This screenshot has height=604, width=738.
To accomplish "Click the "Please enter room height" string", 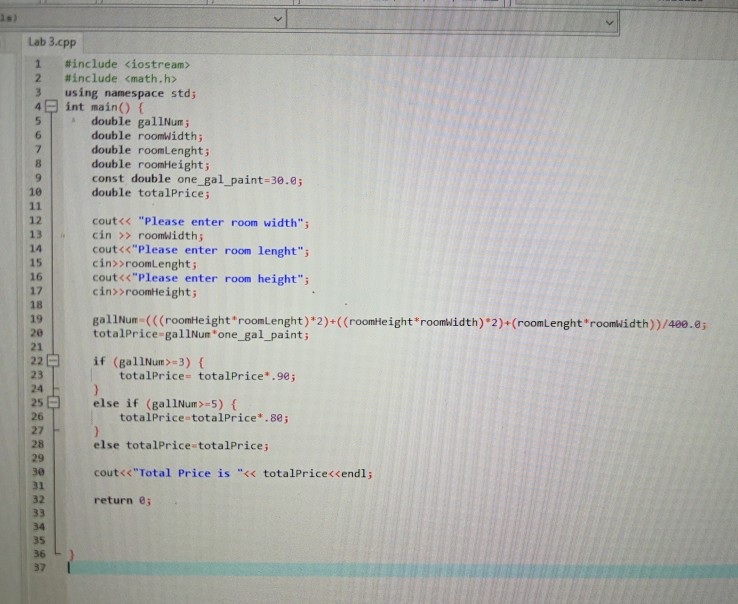I will coord(217,279).
